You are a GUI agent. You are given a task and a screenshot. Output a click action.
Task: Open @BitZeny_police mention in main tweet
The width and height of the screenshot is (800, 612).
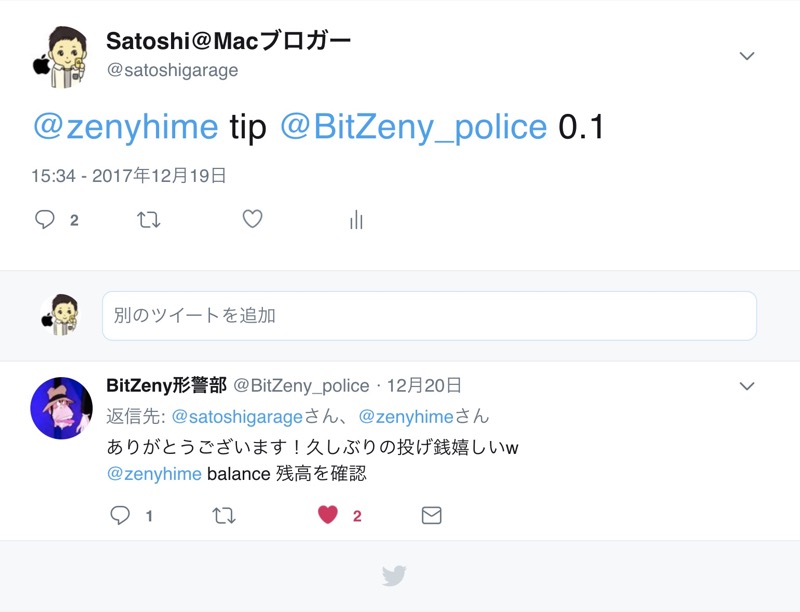[x=413, y=127]
